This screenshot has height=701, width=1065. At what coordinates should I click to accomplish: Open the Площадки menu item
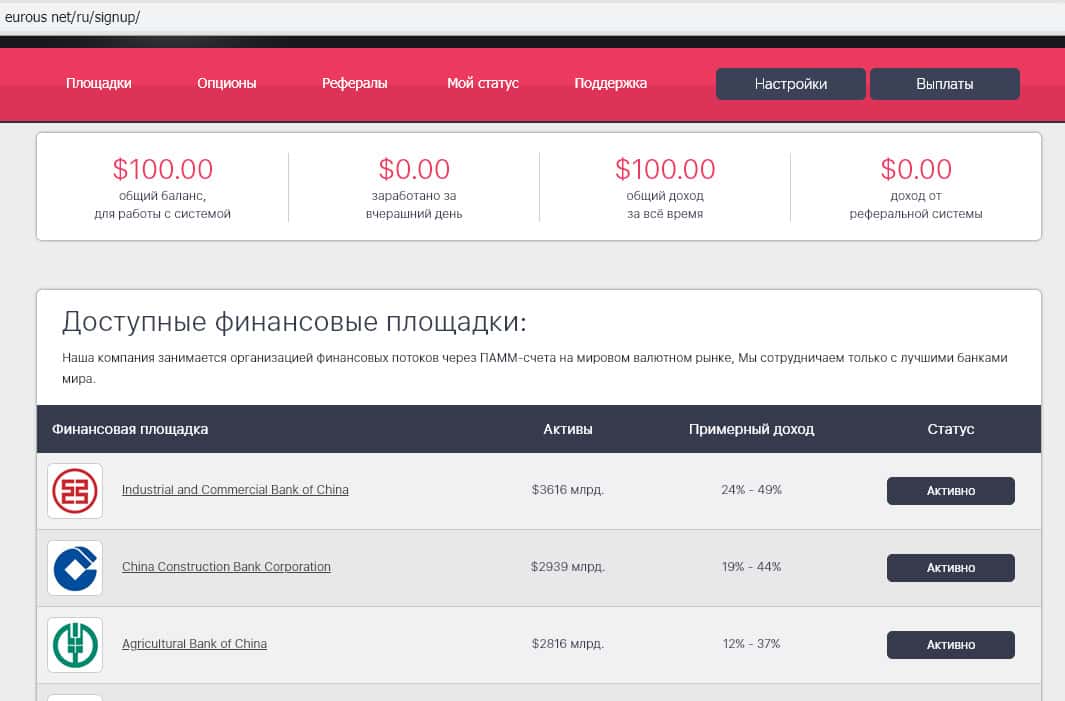click(98, 84)
